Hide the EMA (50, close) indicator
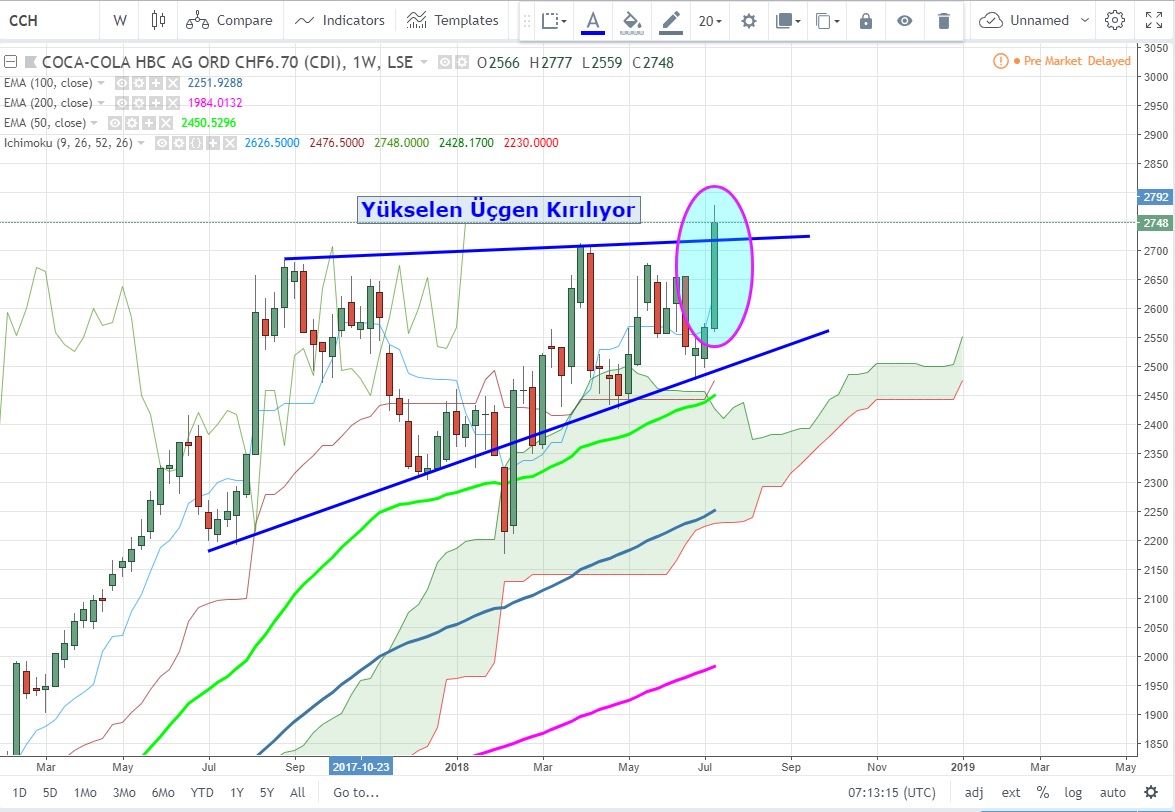Image resolution: width=1175 pixels, height=812 pixels. click(x=115, y=123)
